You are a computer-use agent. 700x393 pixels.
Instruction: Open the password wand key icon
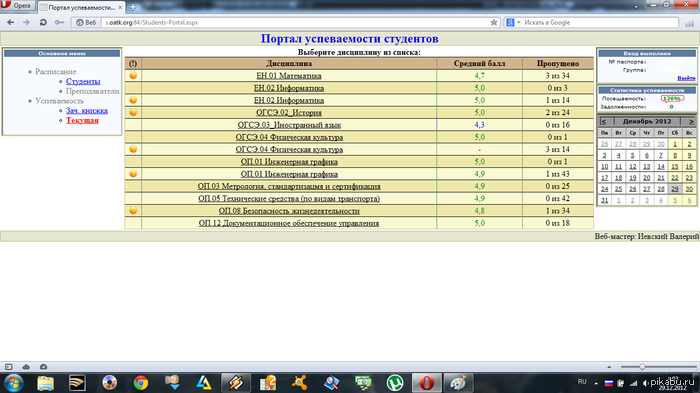tap(59, 22)
